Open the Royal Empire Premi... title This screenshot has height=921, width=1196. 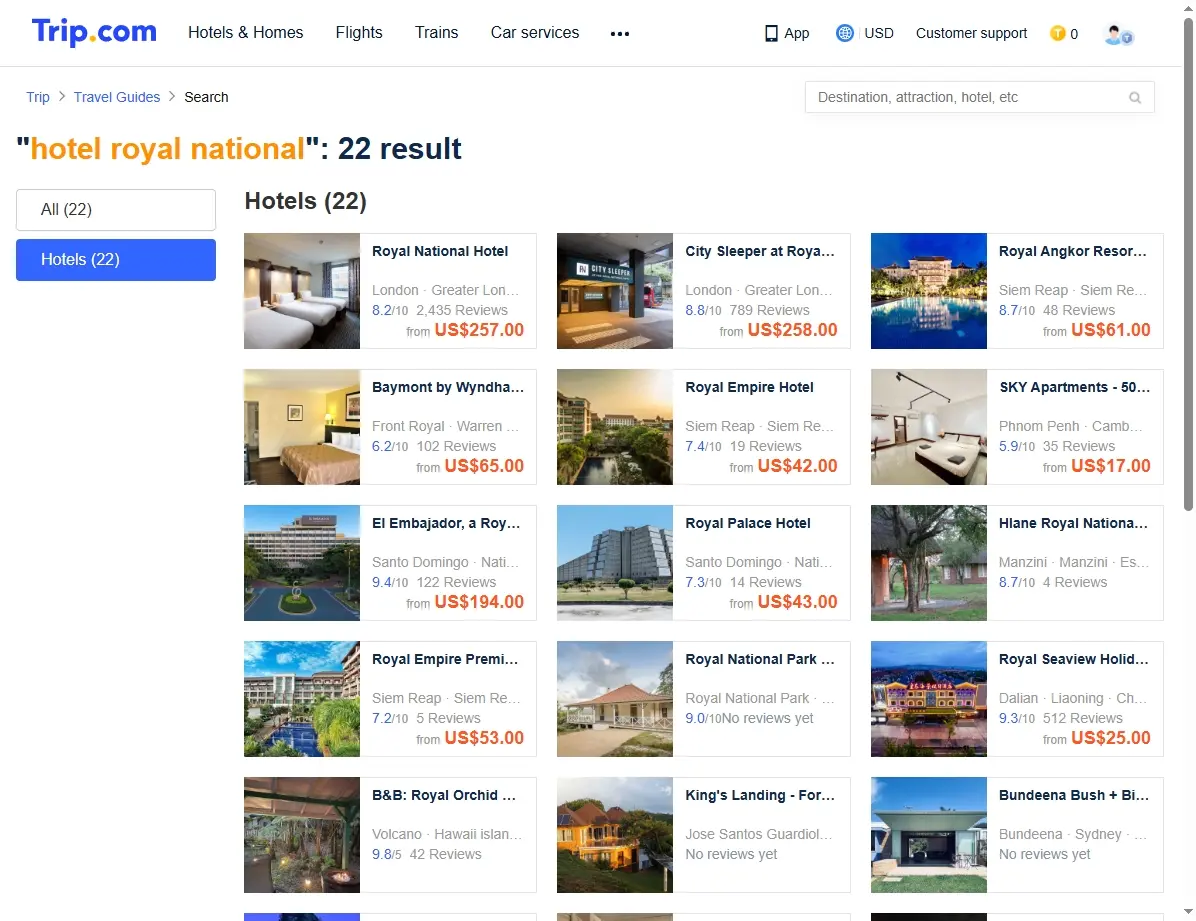click(445, 659)
